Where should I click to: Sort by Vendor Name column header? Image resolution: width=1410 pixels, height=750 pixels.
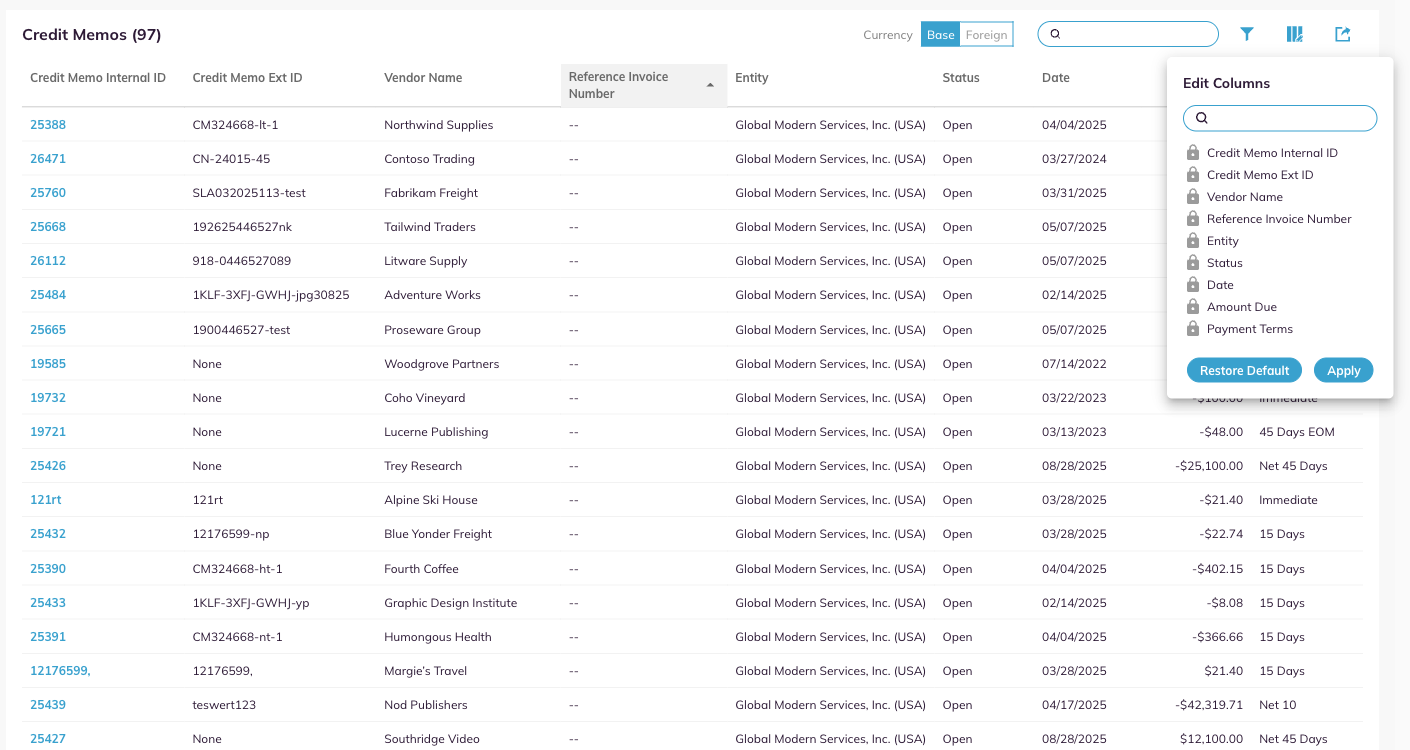423,78
